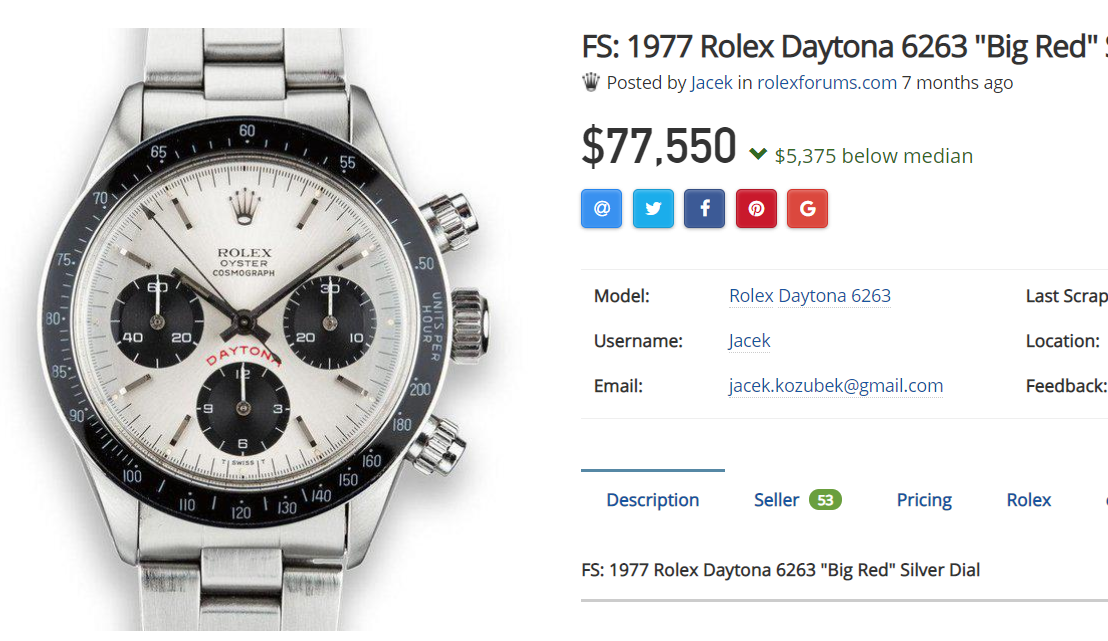Screen dimensions: 1108x641
Task: Pin listing with the Pinterest icon
Action: (756, 209)
